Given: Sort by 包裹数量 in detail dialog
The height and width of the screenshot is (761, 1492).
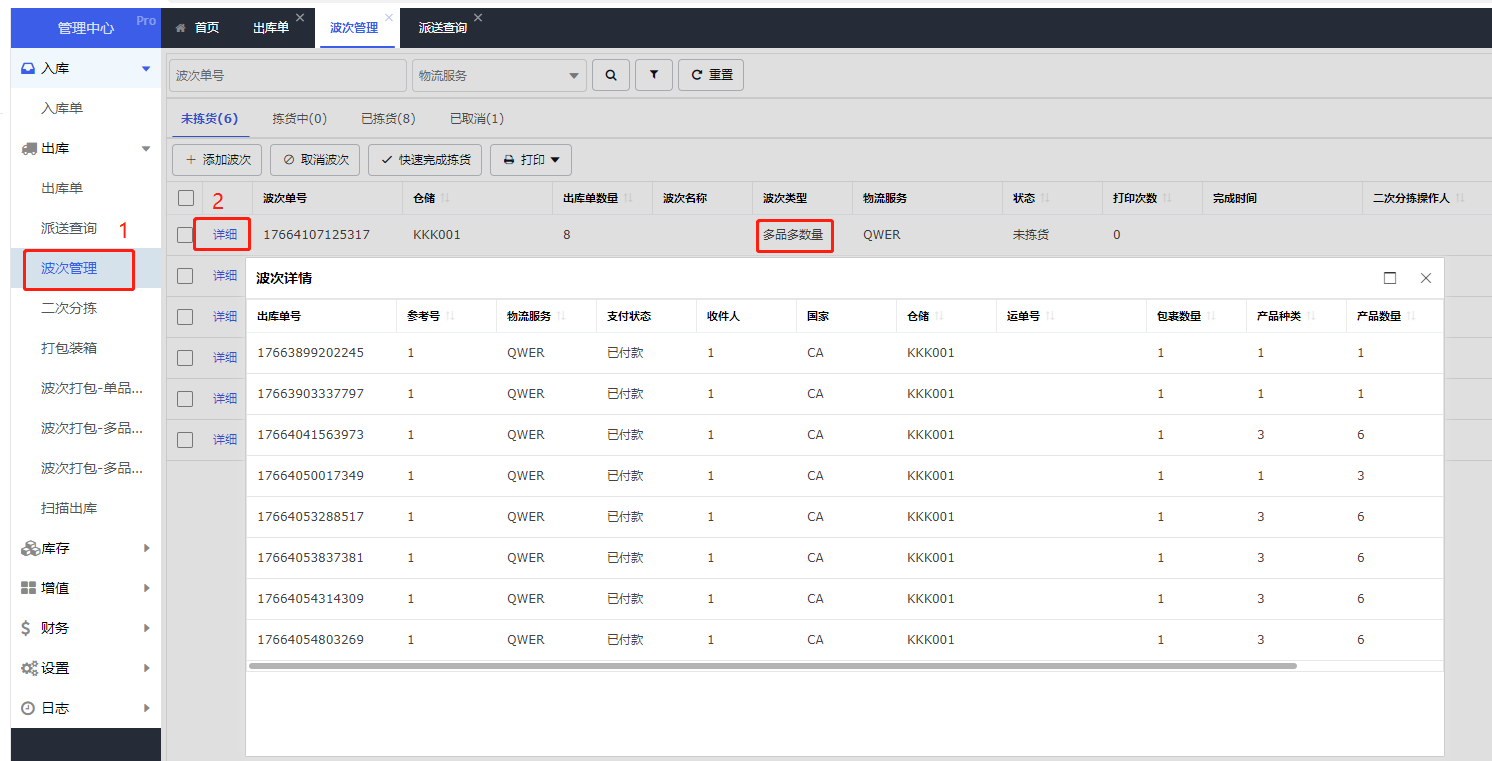Looking at the screenshot, I should pos(1211,316).
